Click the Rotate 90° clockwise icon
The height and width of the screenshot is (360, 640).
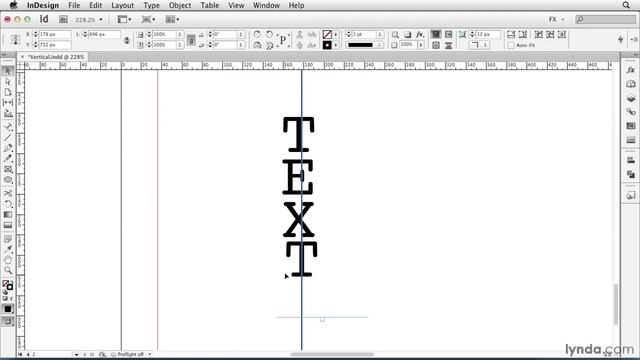257,34
